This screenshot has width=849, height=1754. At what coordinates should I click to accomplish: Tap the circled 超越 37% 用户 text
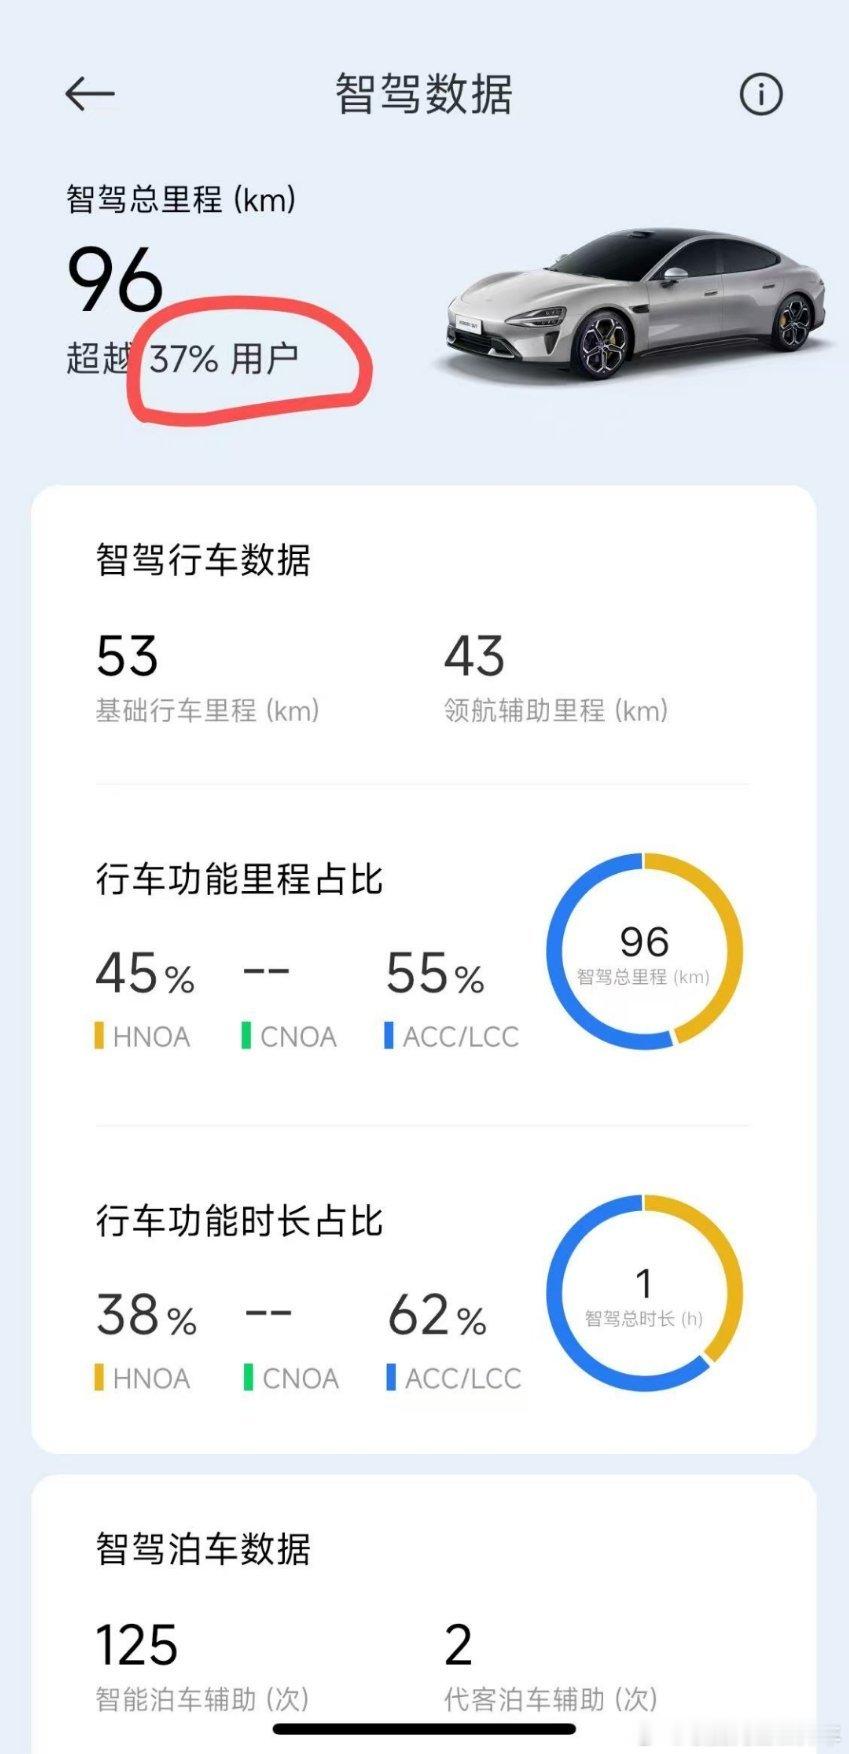pos(183,358)
